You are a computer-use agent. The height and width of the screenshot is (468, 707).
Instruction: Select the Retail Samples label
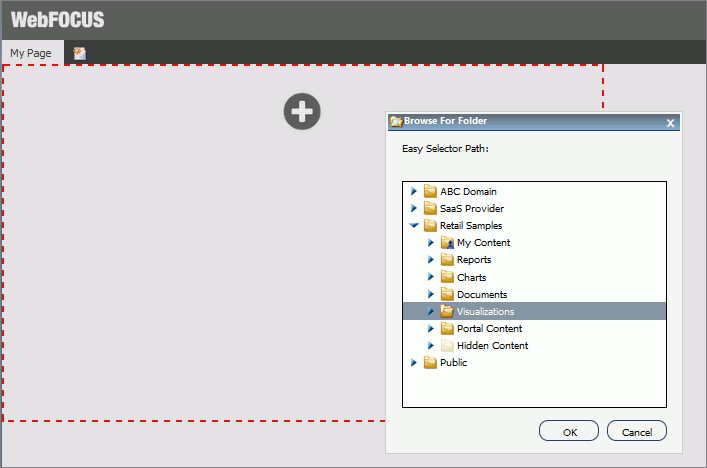(471, 226)
